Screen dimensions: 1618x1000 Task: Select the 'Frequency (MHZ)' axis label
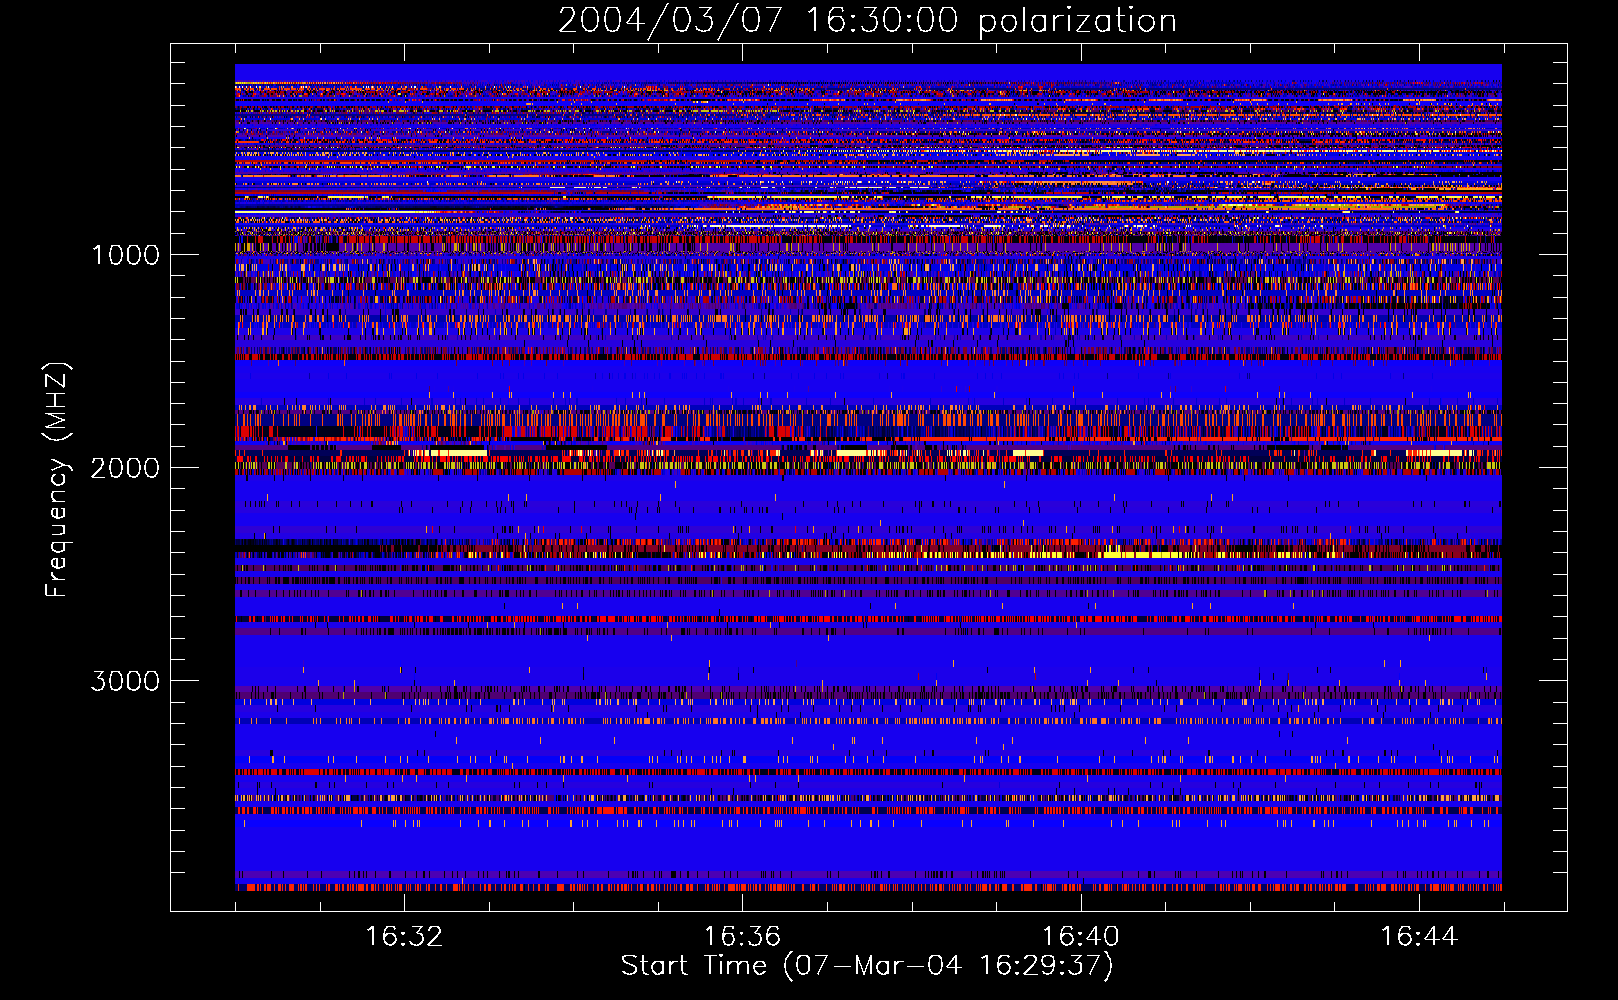point(56,480)
